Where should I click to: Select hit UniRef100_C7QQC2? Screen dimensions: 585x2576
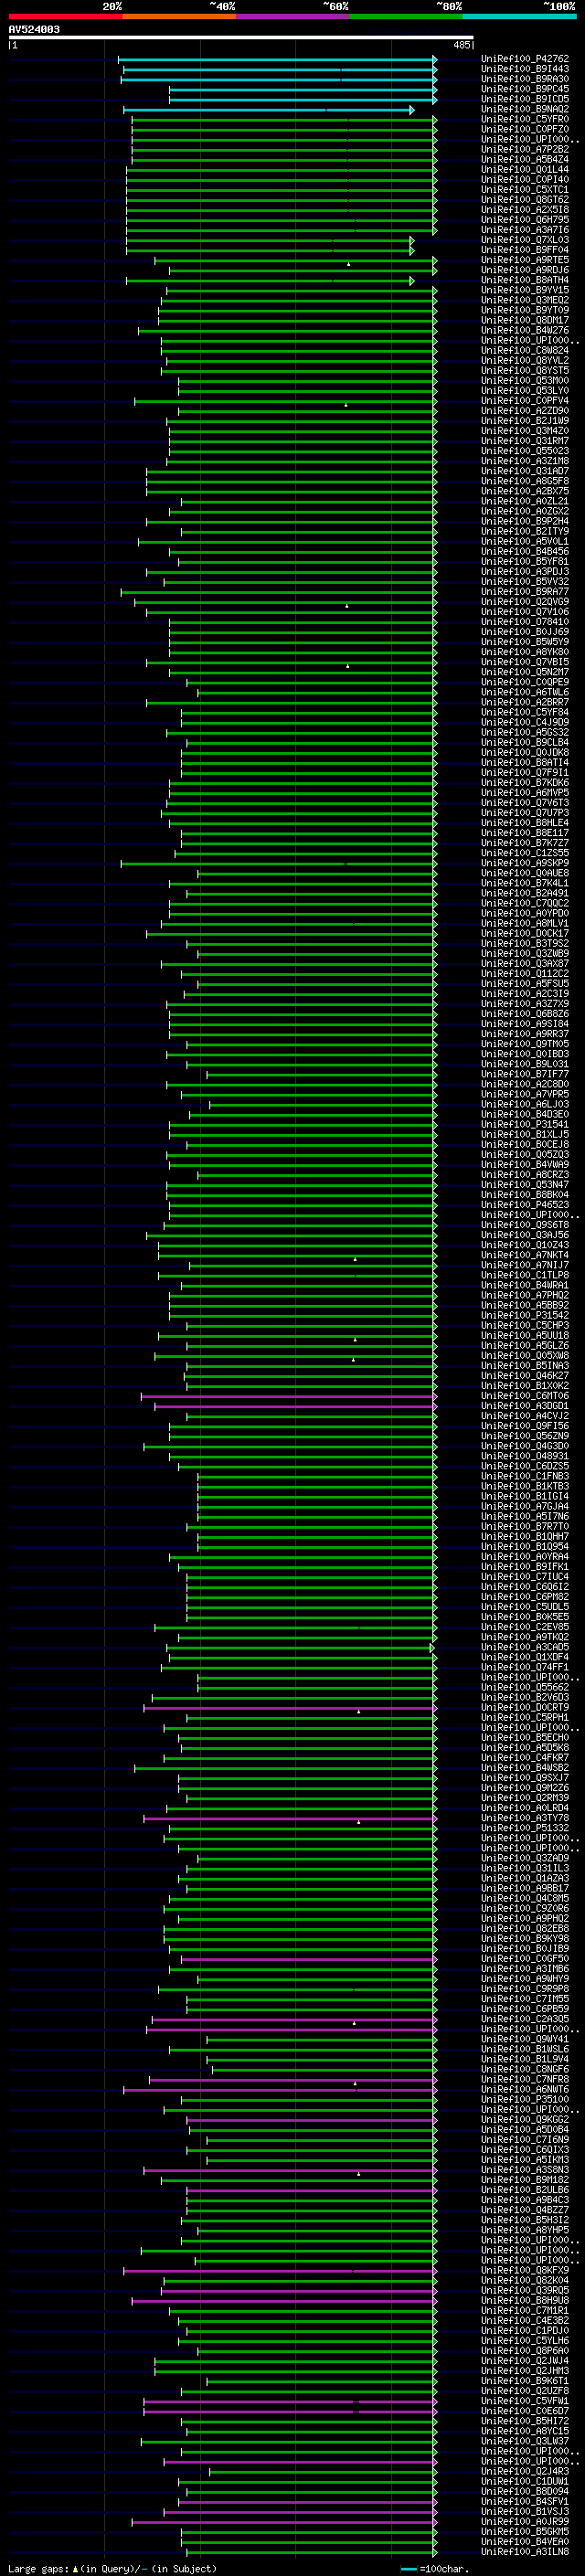tap(524, 903)
